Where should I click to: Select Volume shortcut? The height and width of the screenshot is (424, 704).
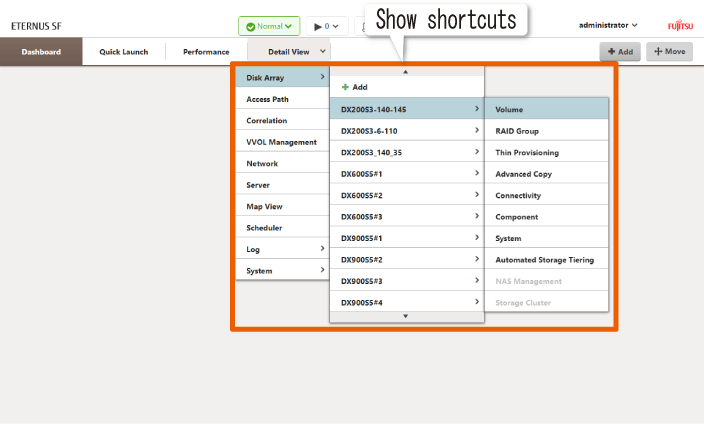tap(546, 109)
